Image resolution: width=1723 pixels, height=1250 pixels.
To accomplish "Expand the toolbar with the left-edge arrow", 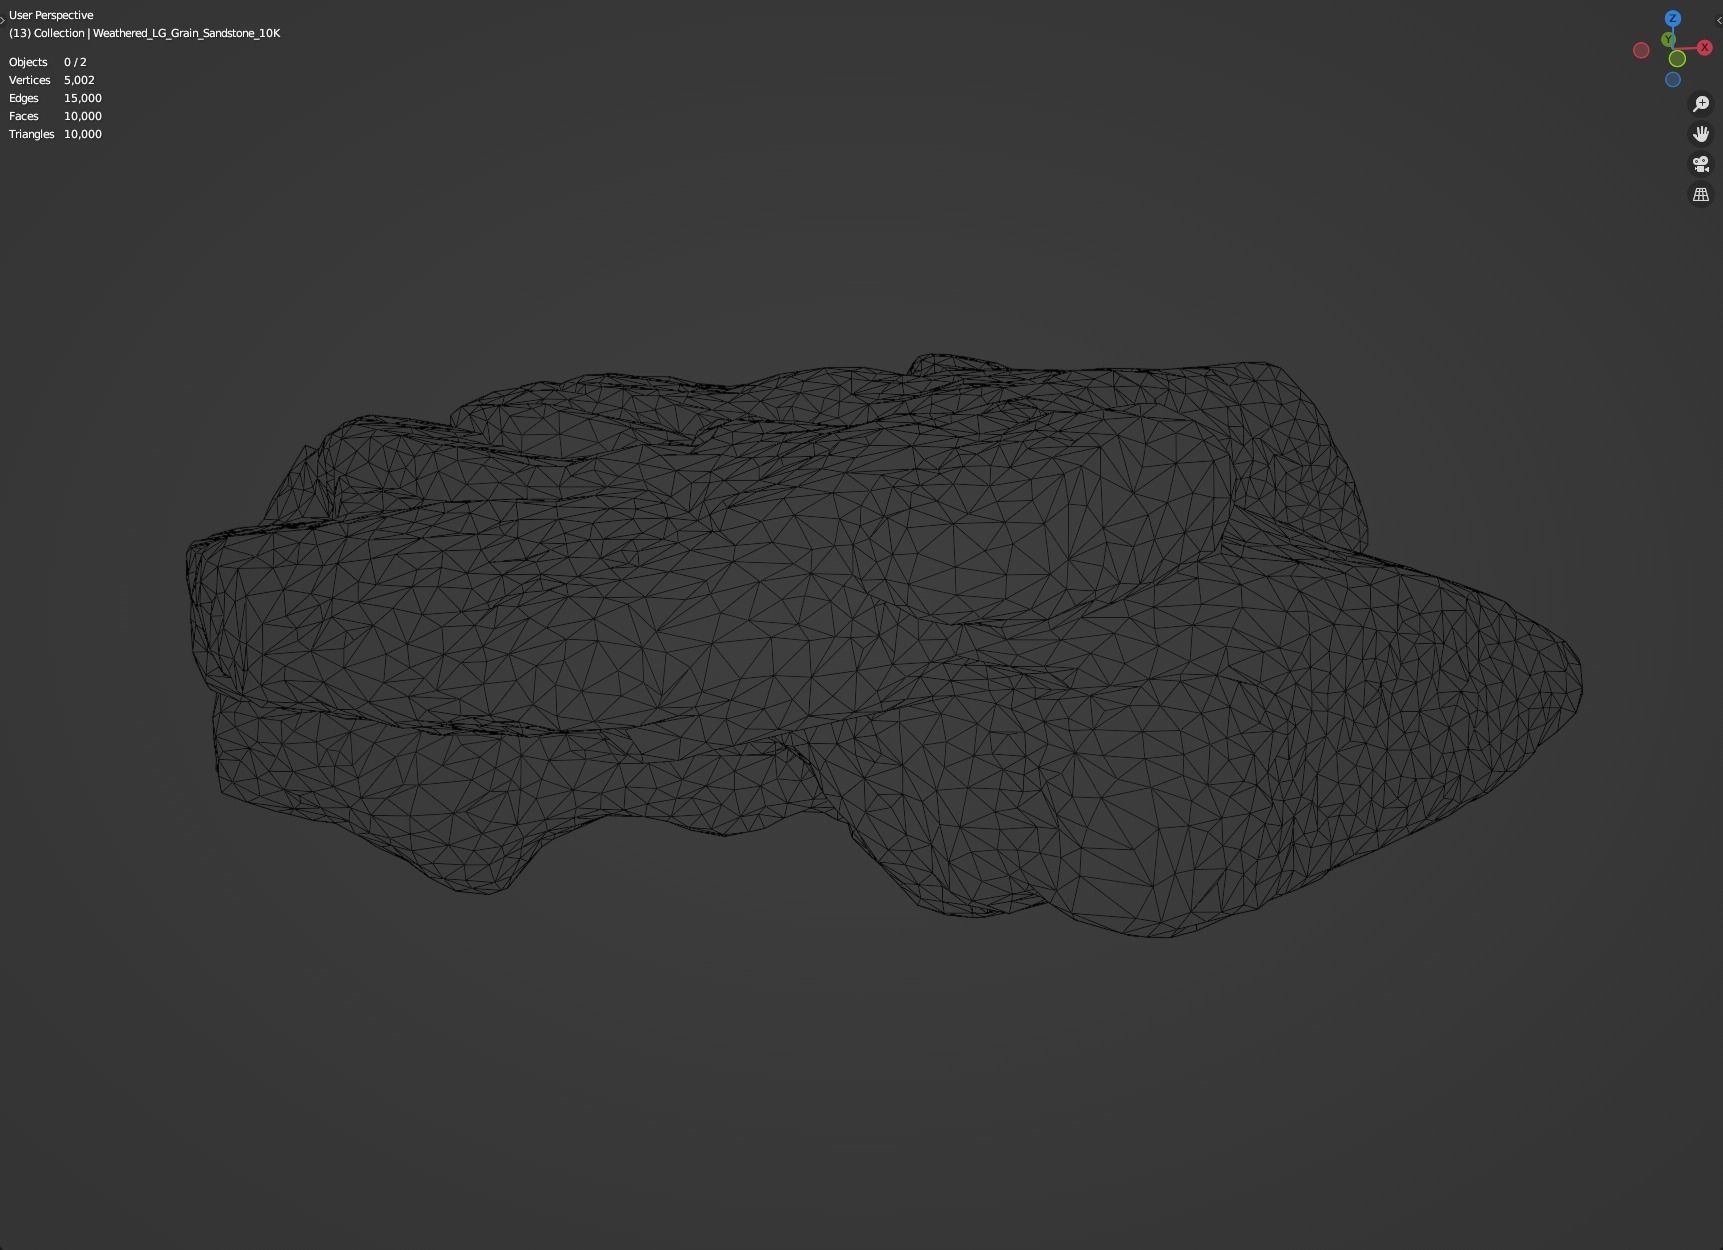I will click(x=3, y=20).
